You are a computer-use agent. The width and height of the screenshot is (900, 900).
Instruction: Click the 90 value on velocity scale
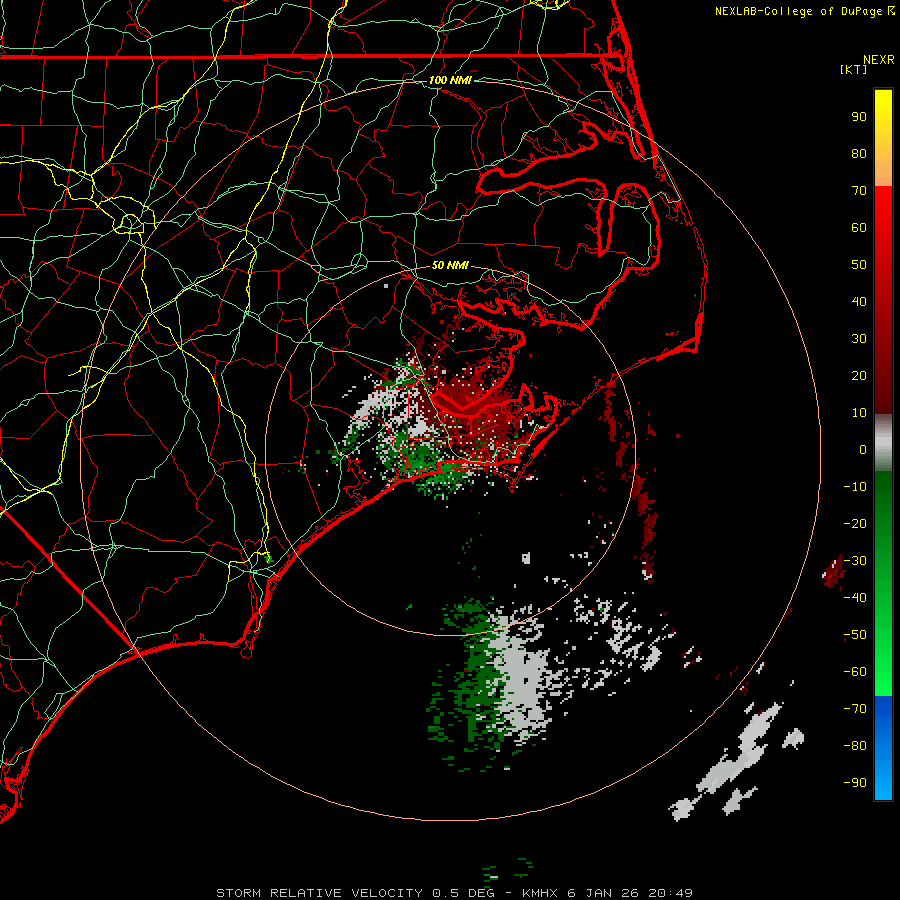coord(859,117)
